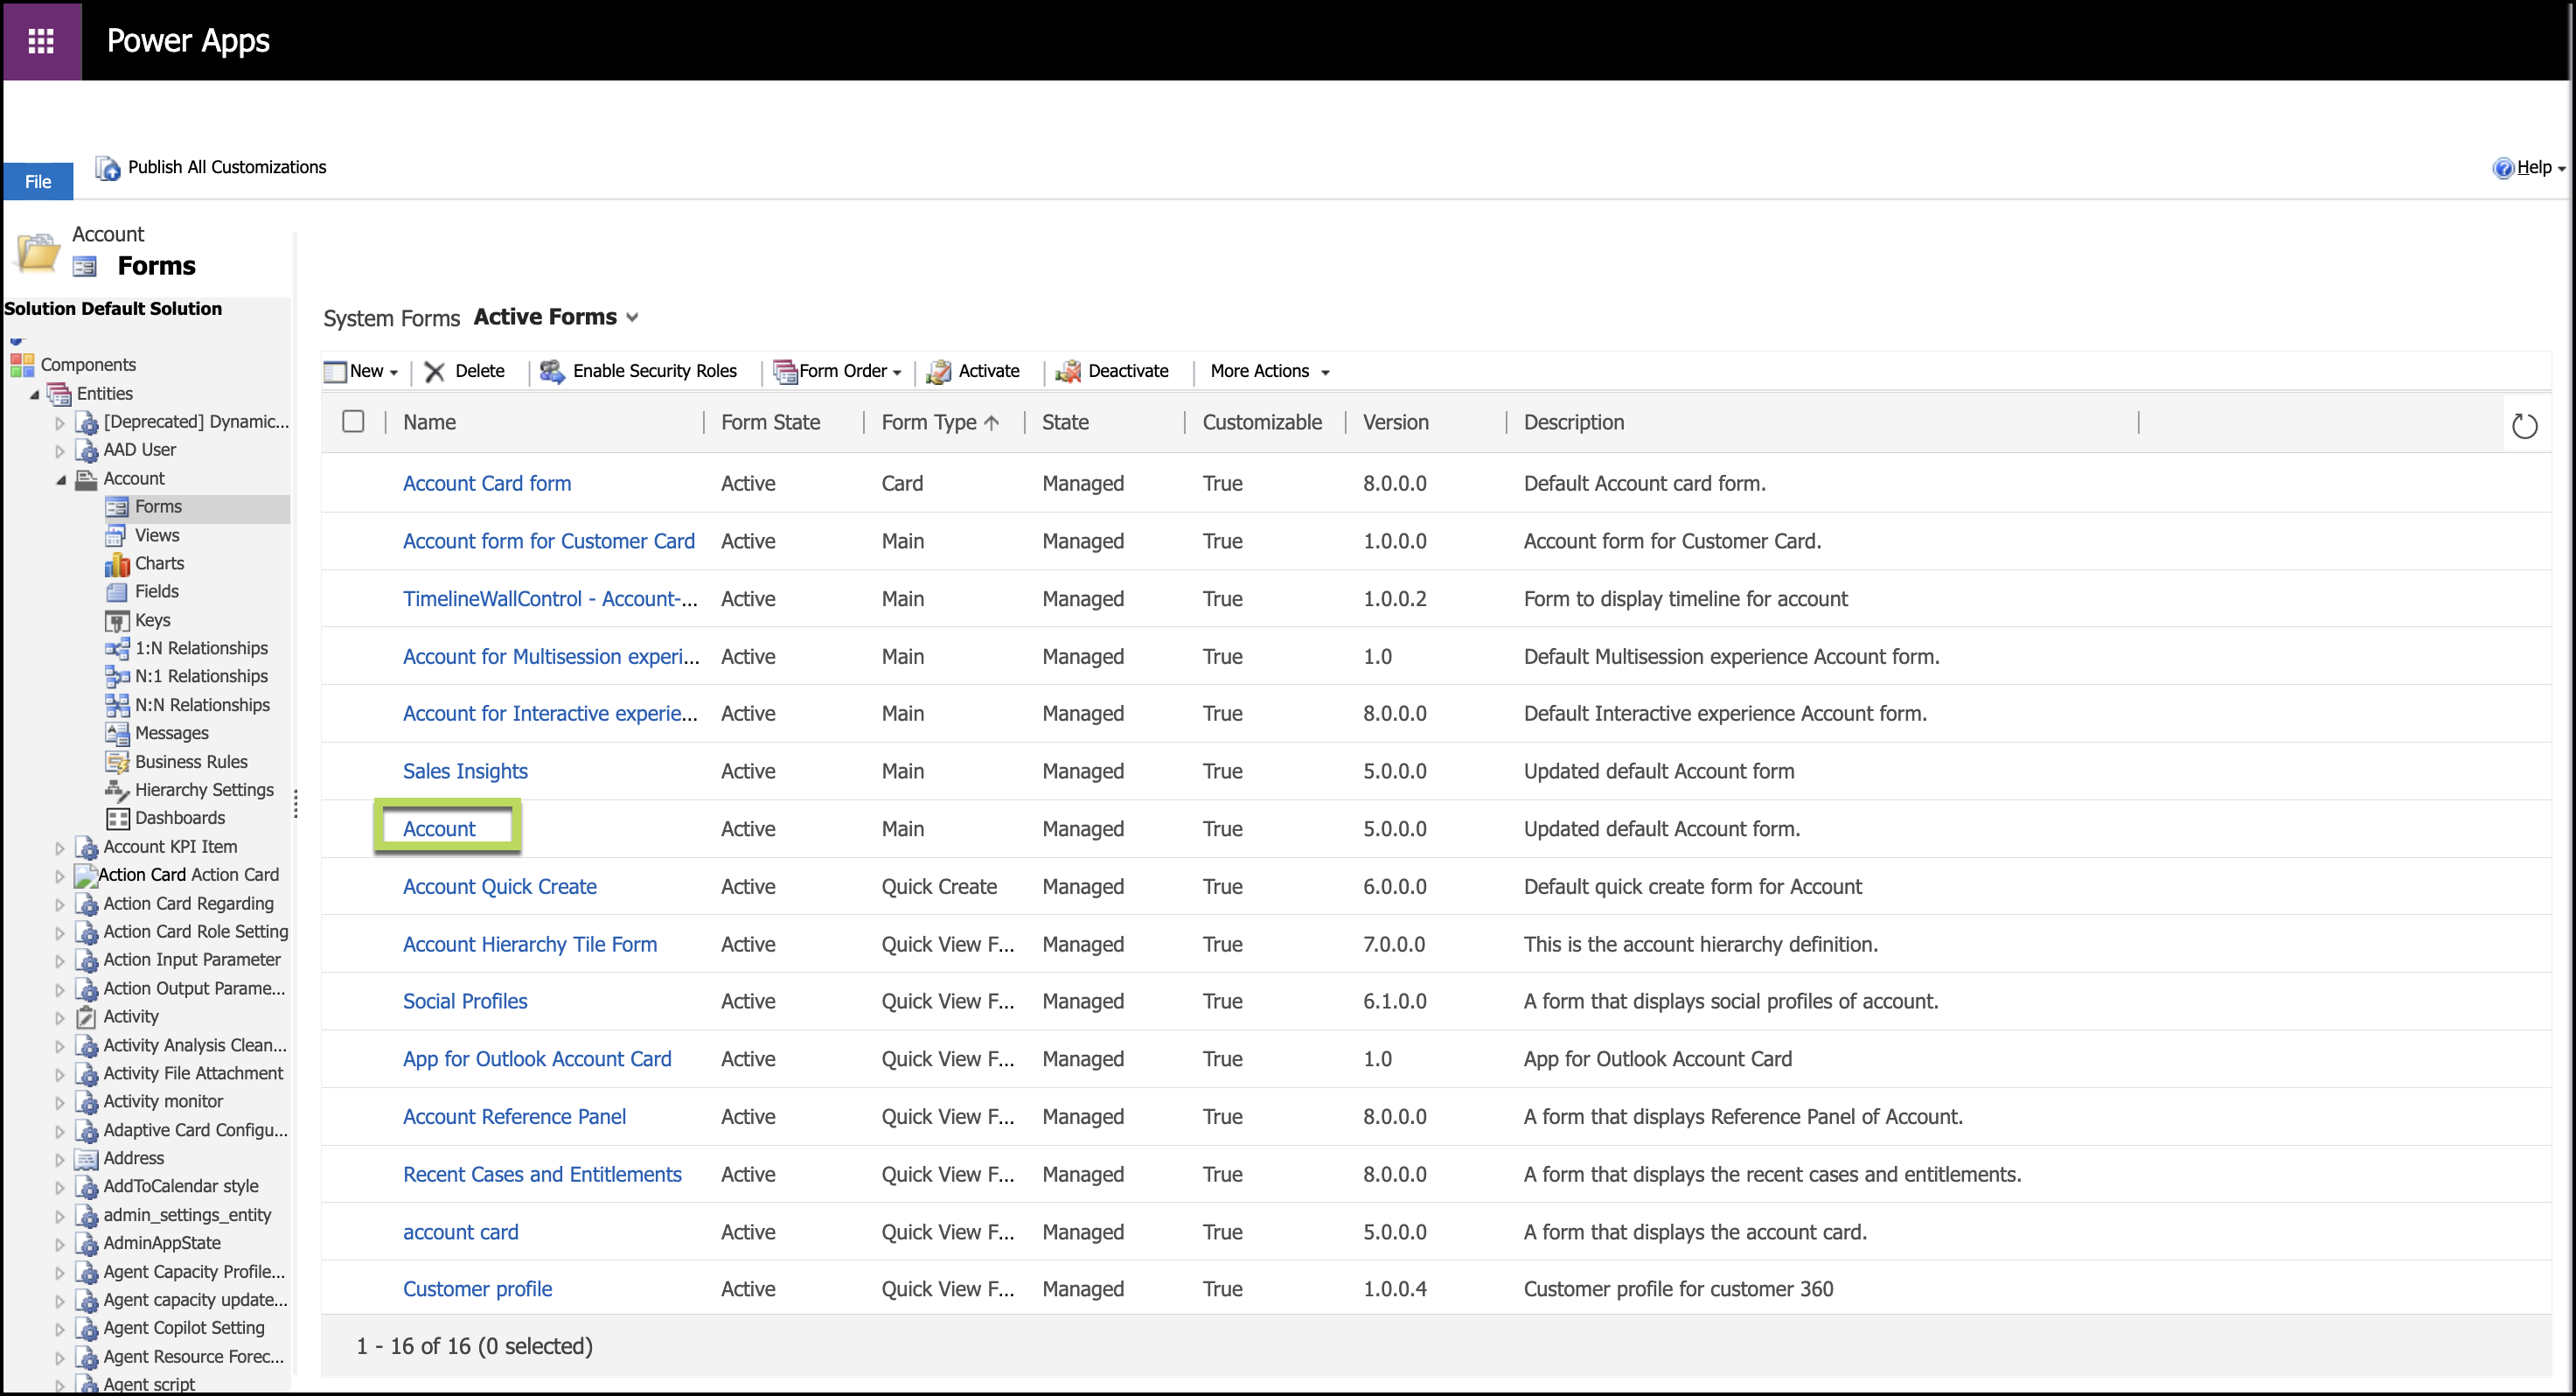This screenshot has width=2576, height=1396.
Task: Open the Account Quick Create form link
Action: pyautogui.click(x=499, y=886)
